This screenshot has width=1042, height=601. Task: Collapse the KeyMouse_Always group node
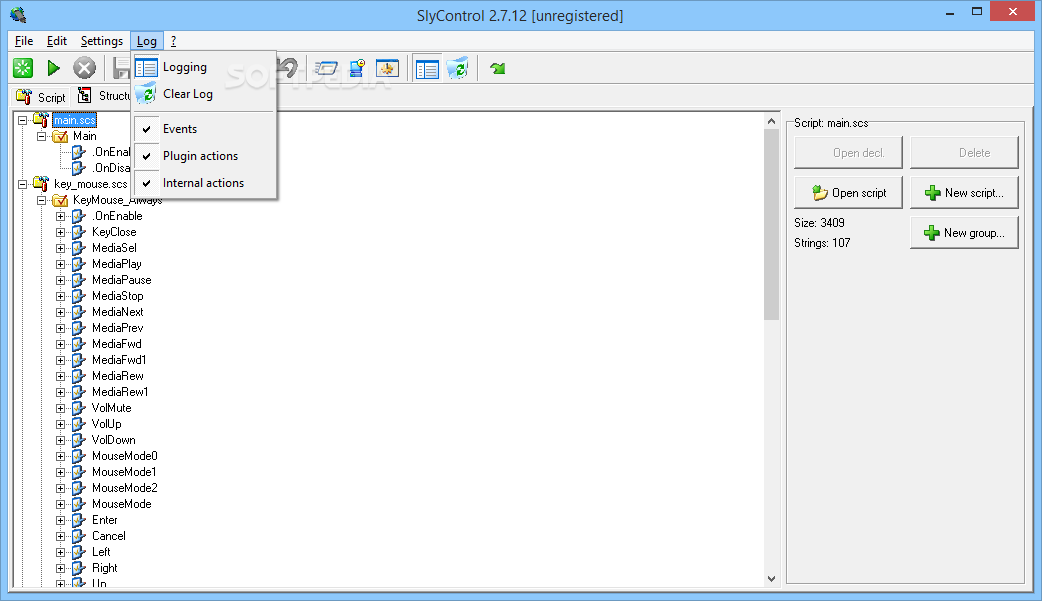pos(42,200)
